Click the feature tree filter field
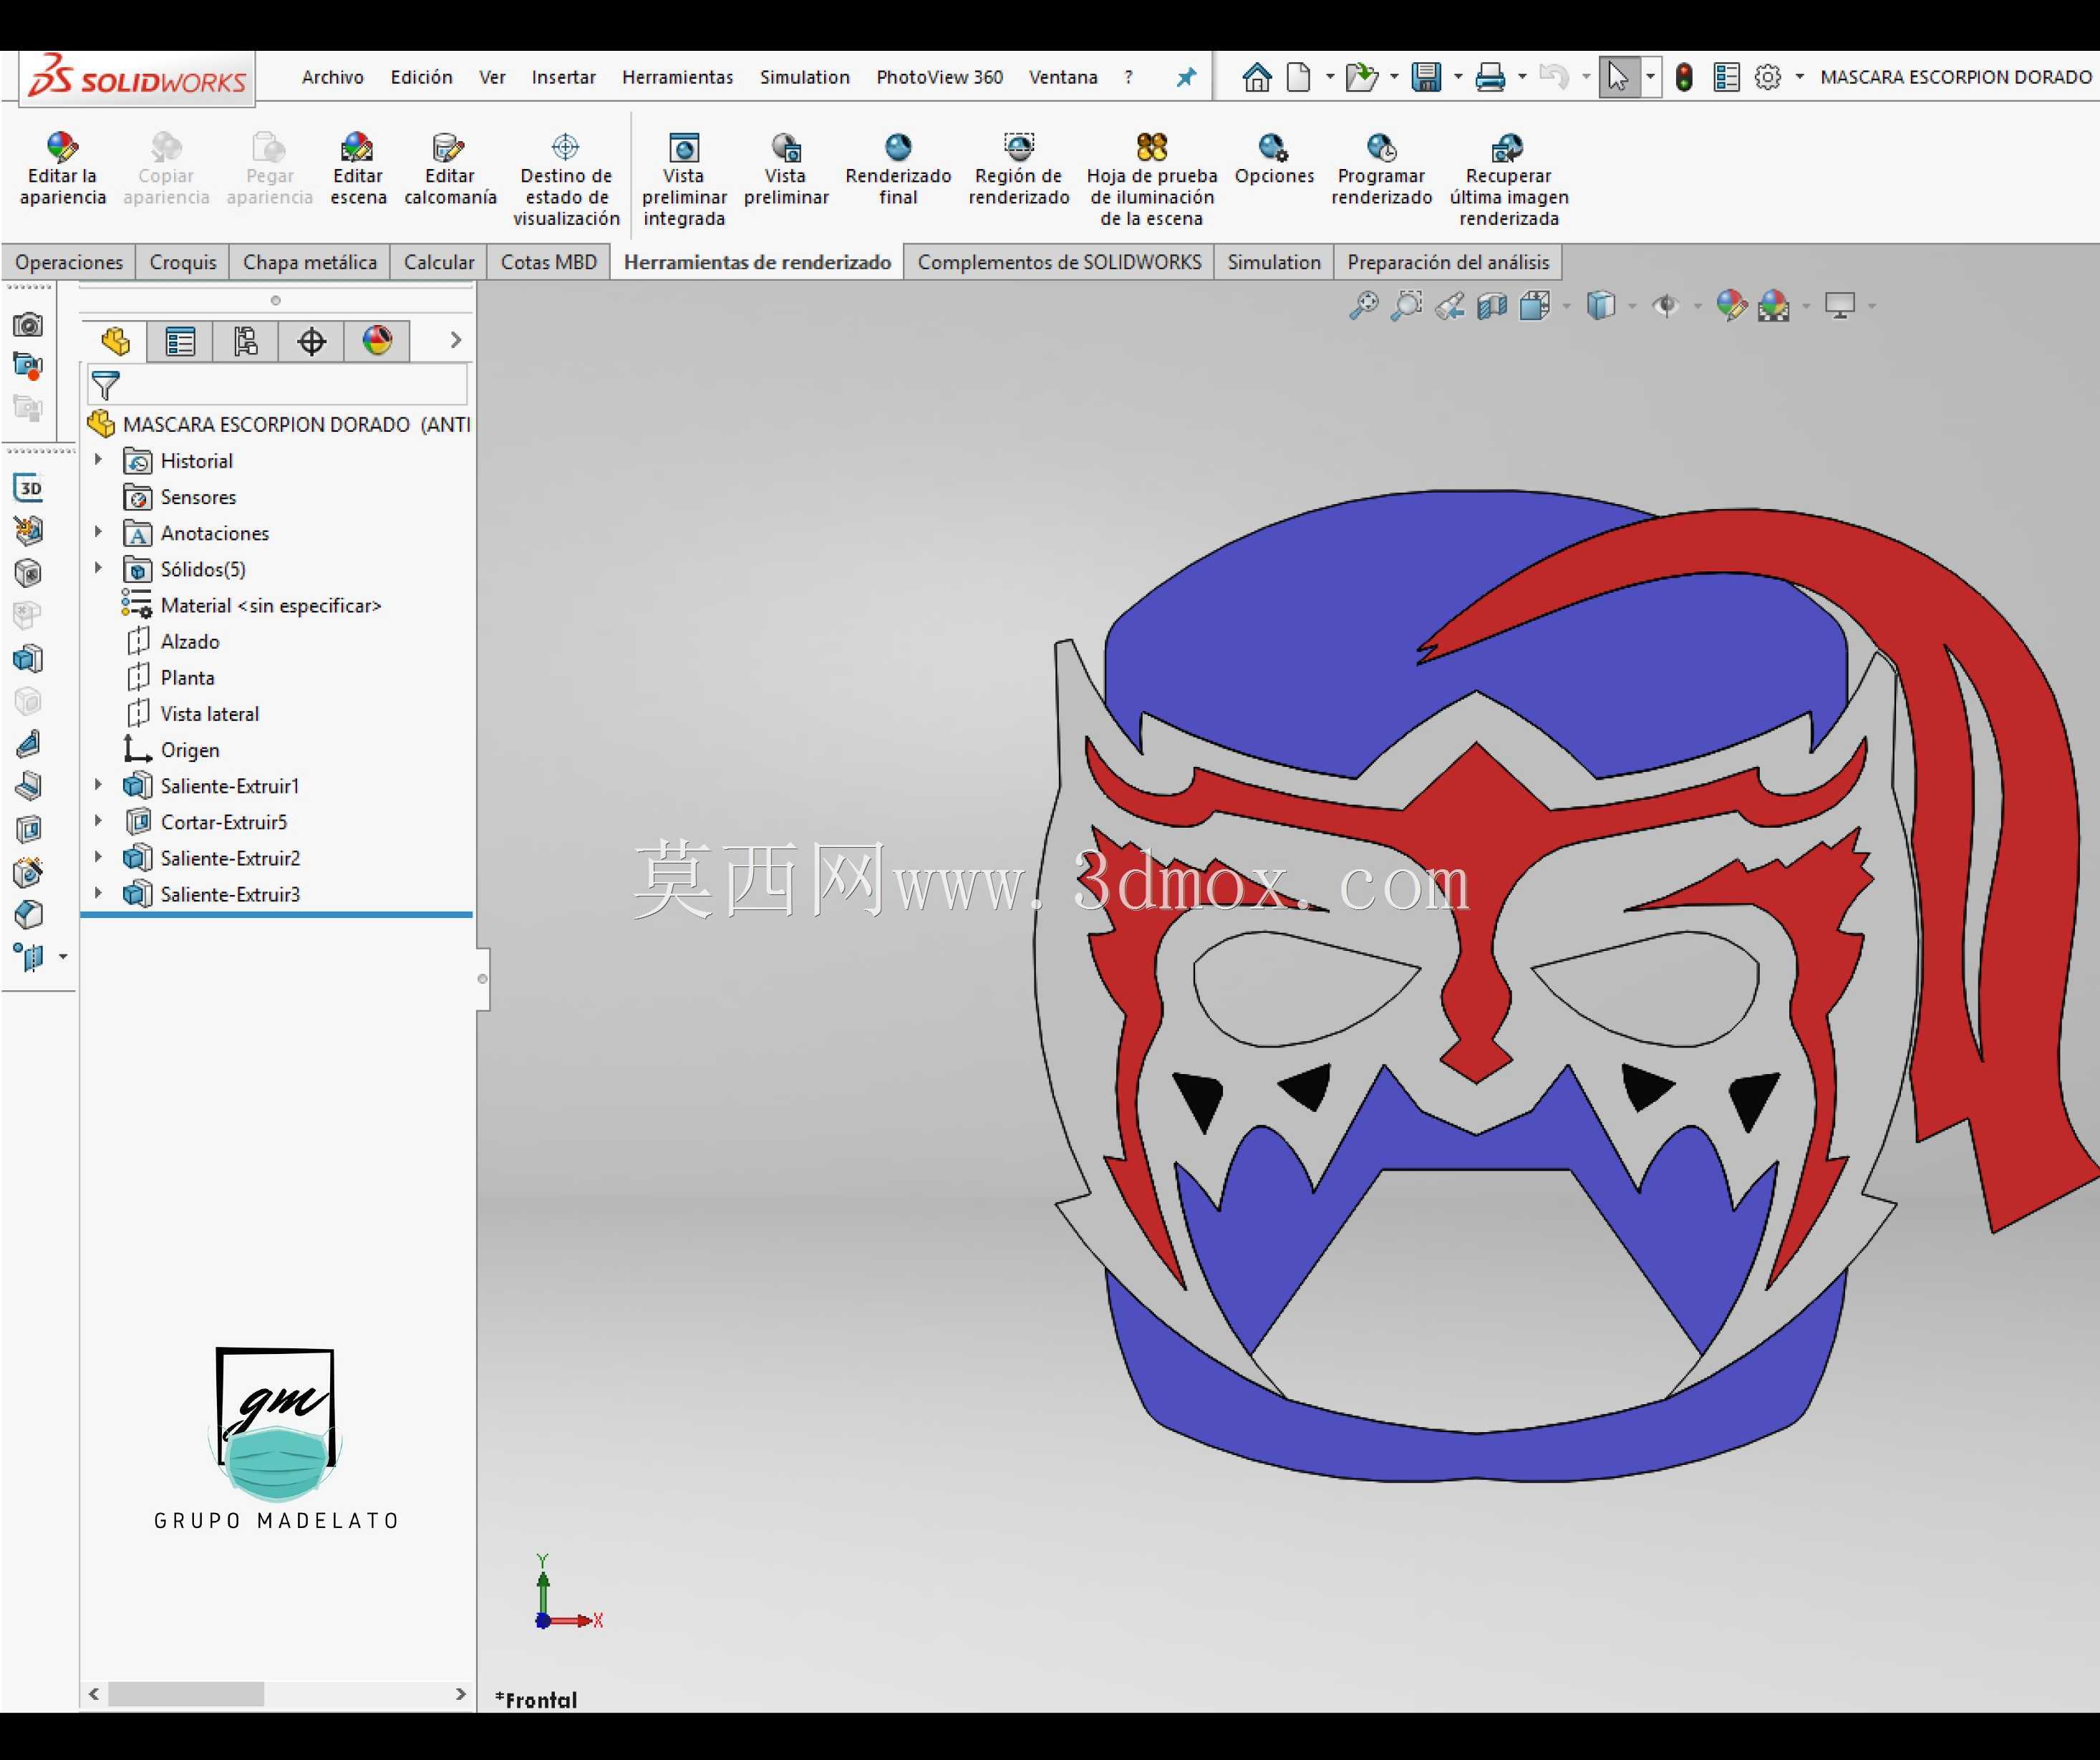 278,385
